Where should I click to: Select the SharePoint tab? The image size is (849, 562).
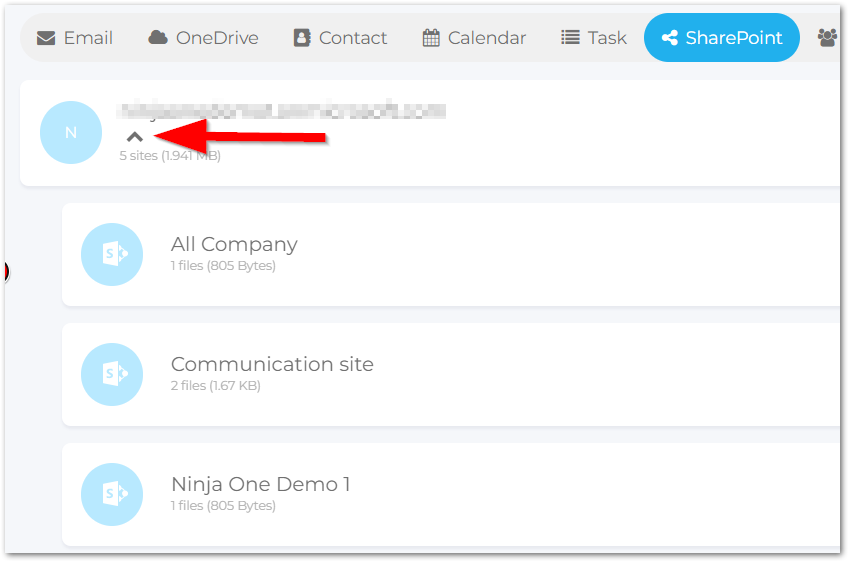coord(721,38)
